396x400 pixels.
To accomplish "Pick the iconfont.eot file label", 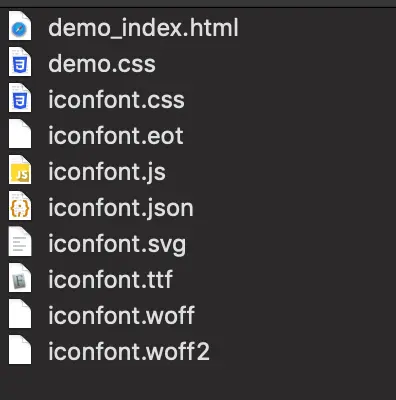I will pyautogui.click(x=116, y=136).
